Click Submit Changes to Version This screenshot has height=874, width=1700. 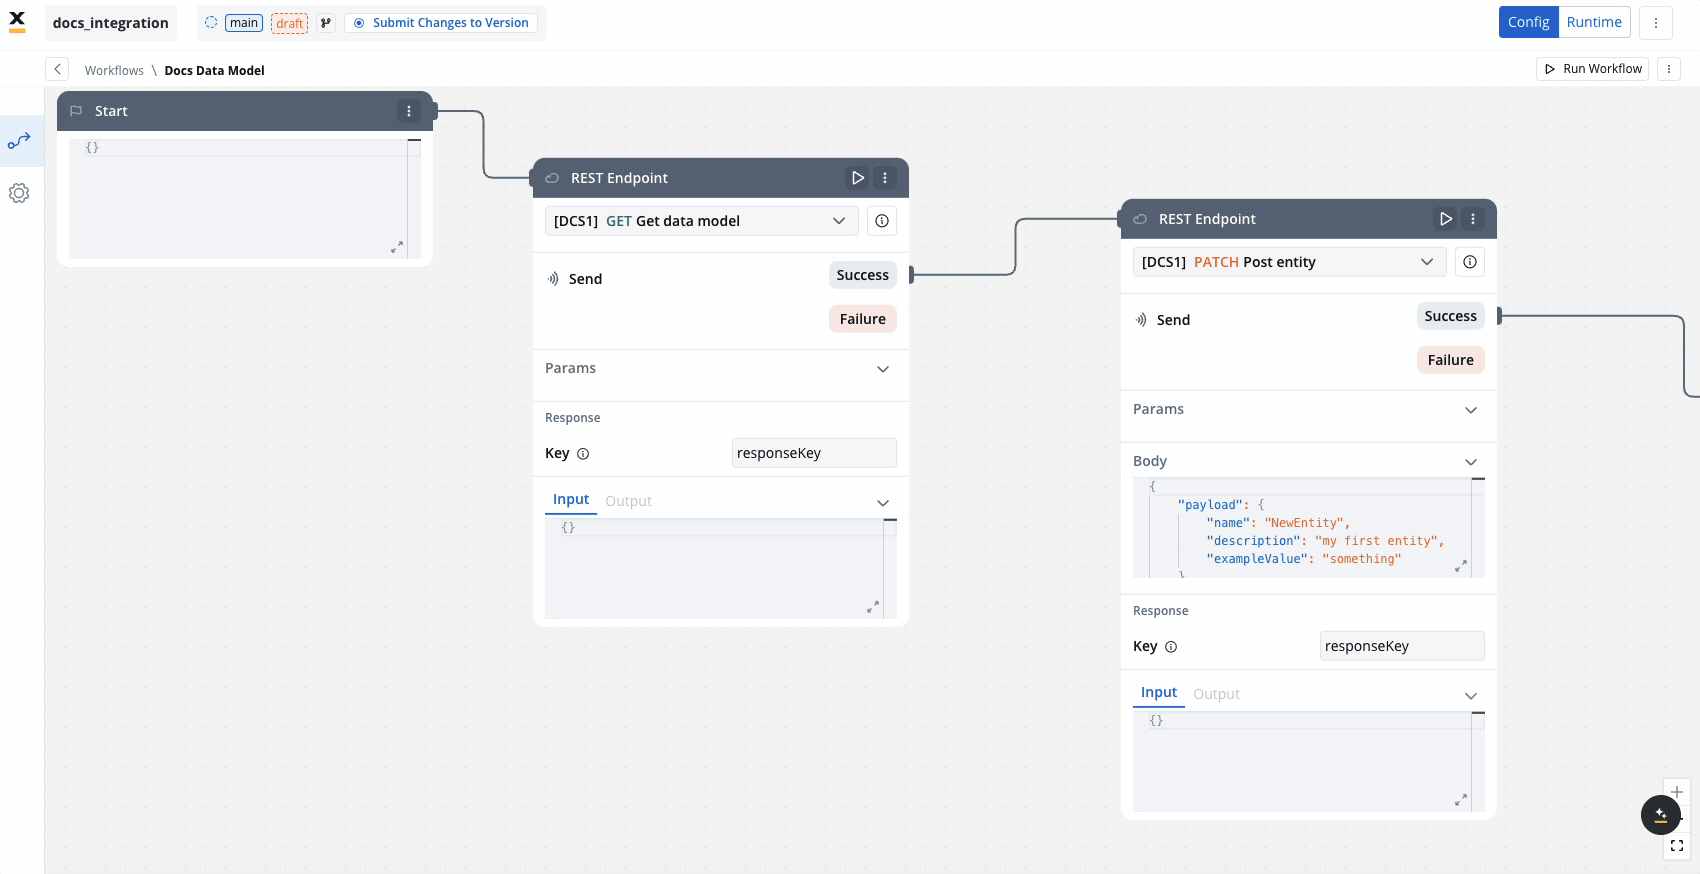[441, 23]
